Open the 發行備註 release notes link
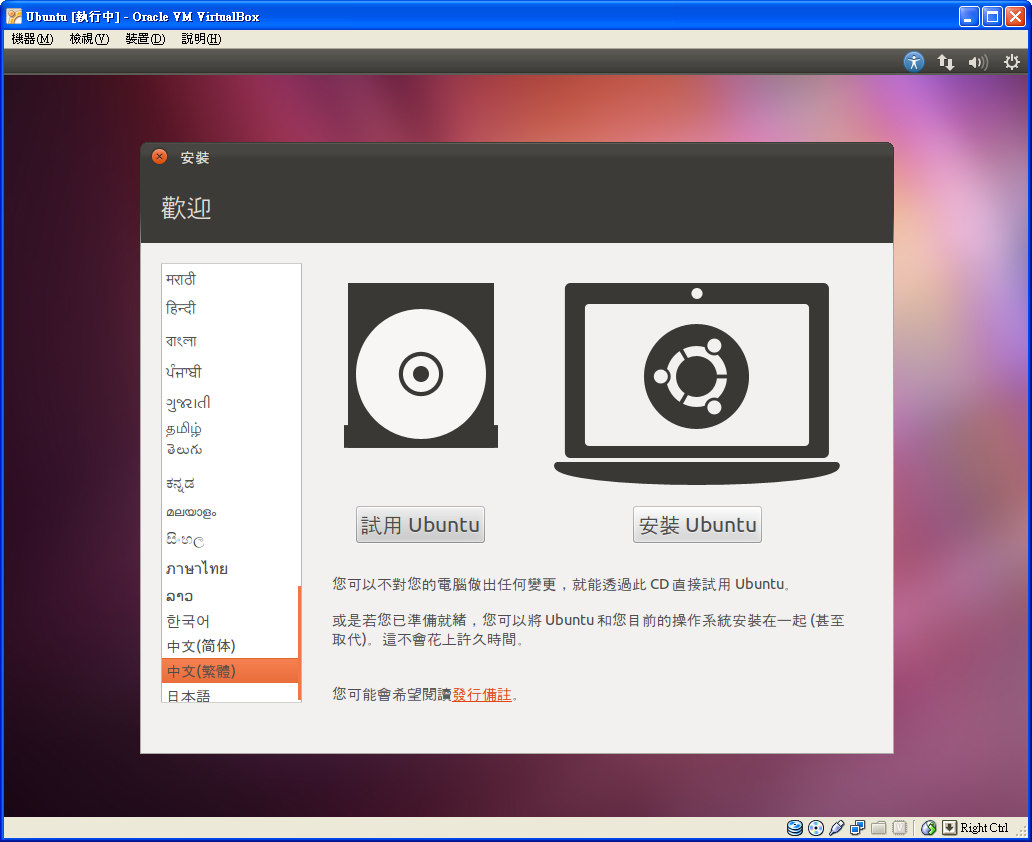Screen dimensions: 1032x842 481,694
